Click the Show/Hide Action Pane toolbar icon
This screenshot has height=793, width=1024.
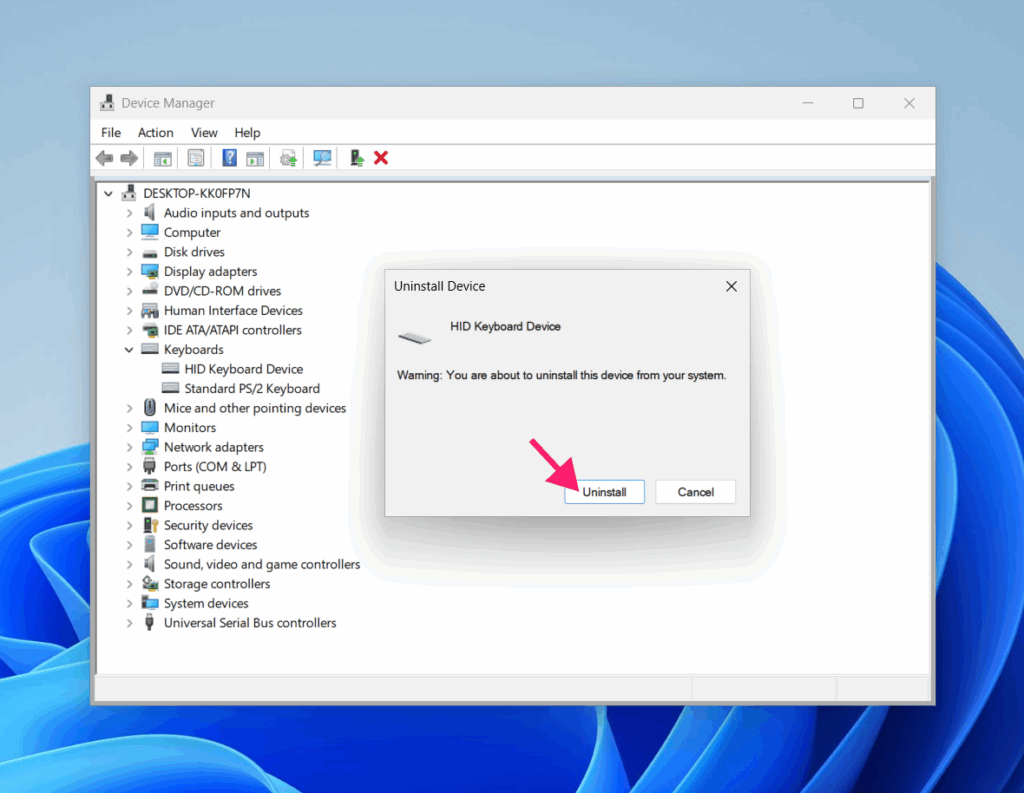point(255,158)
